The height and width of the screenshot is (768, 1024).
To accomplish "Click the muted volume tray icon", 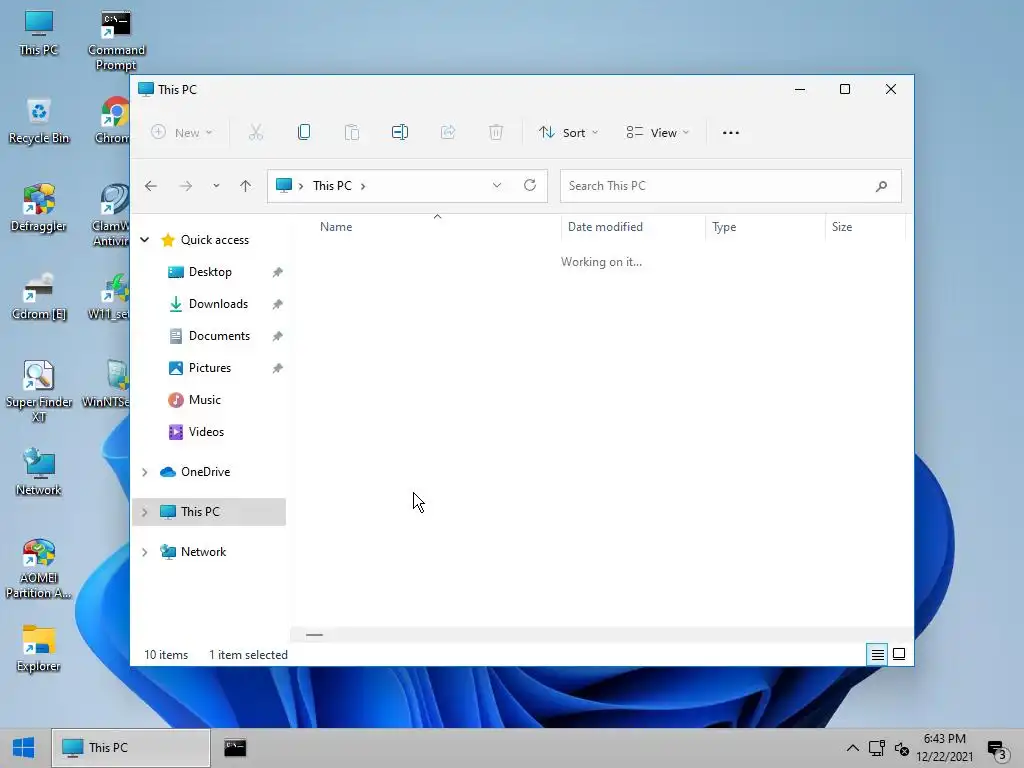I will tap(902, 748).
